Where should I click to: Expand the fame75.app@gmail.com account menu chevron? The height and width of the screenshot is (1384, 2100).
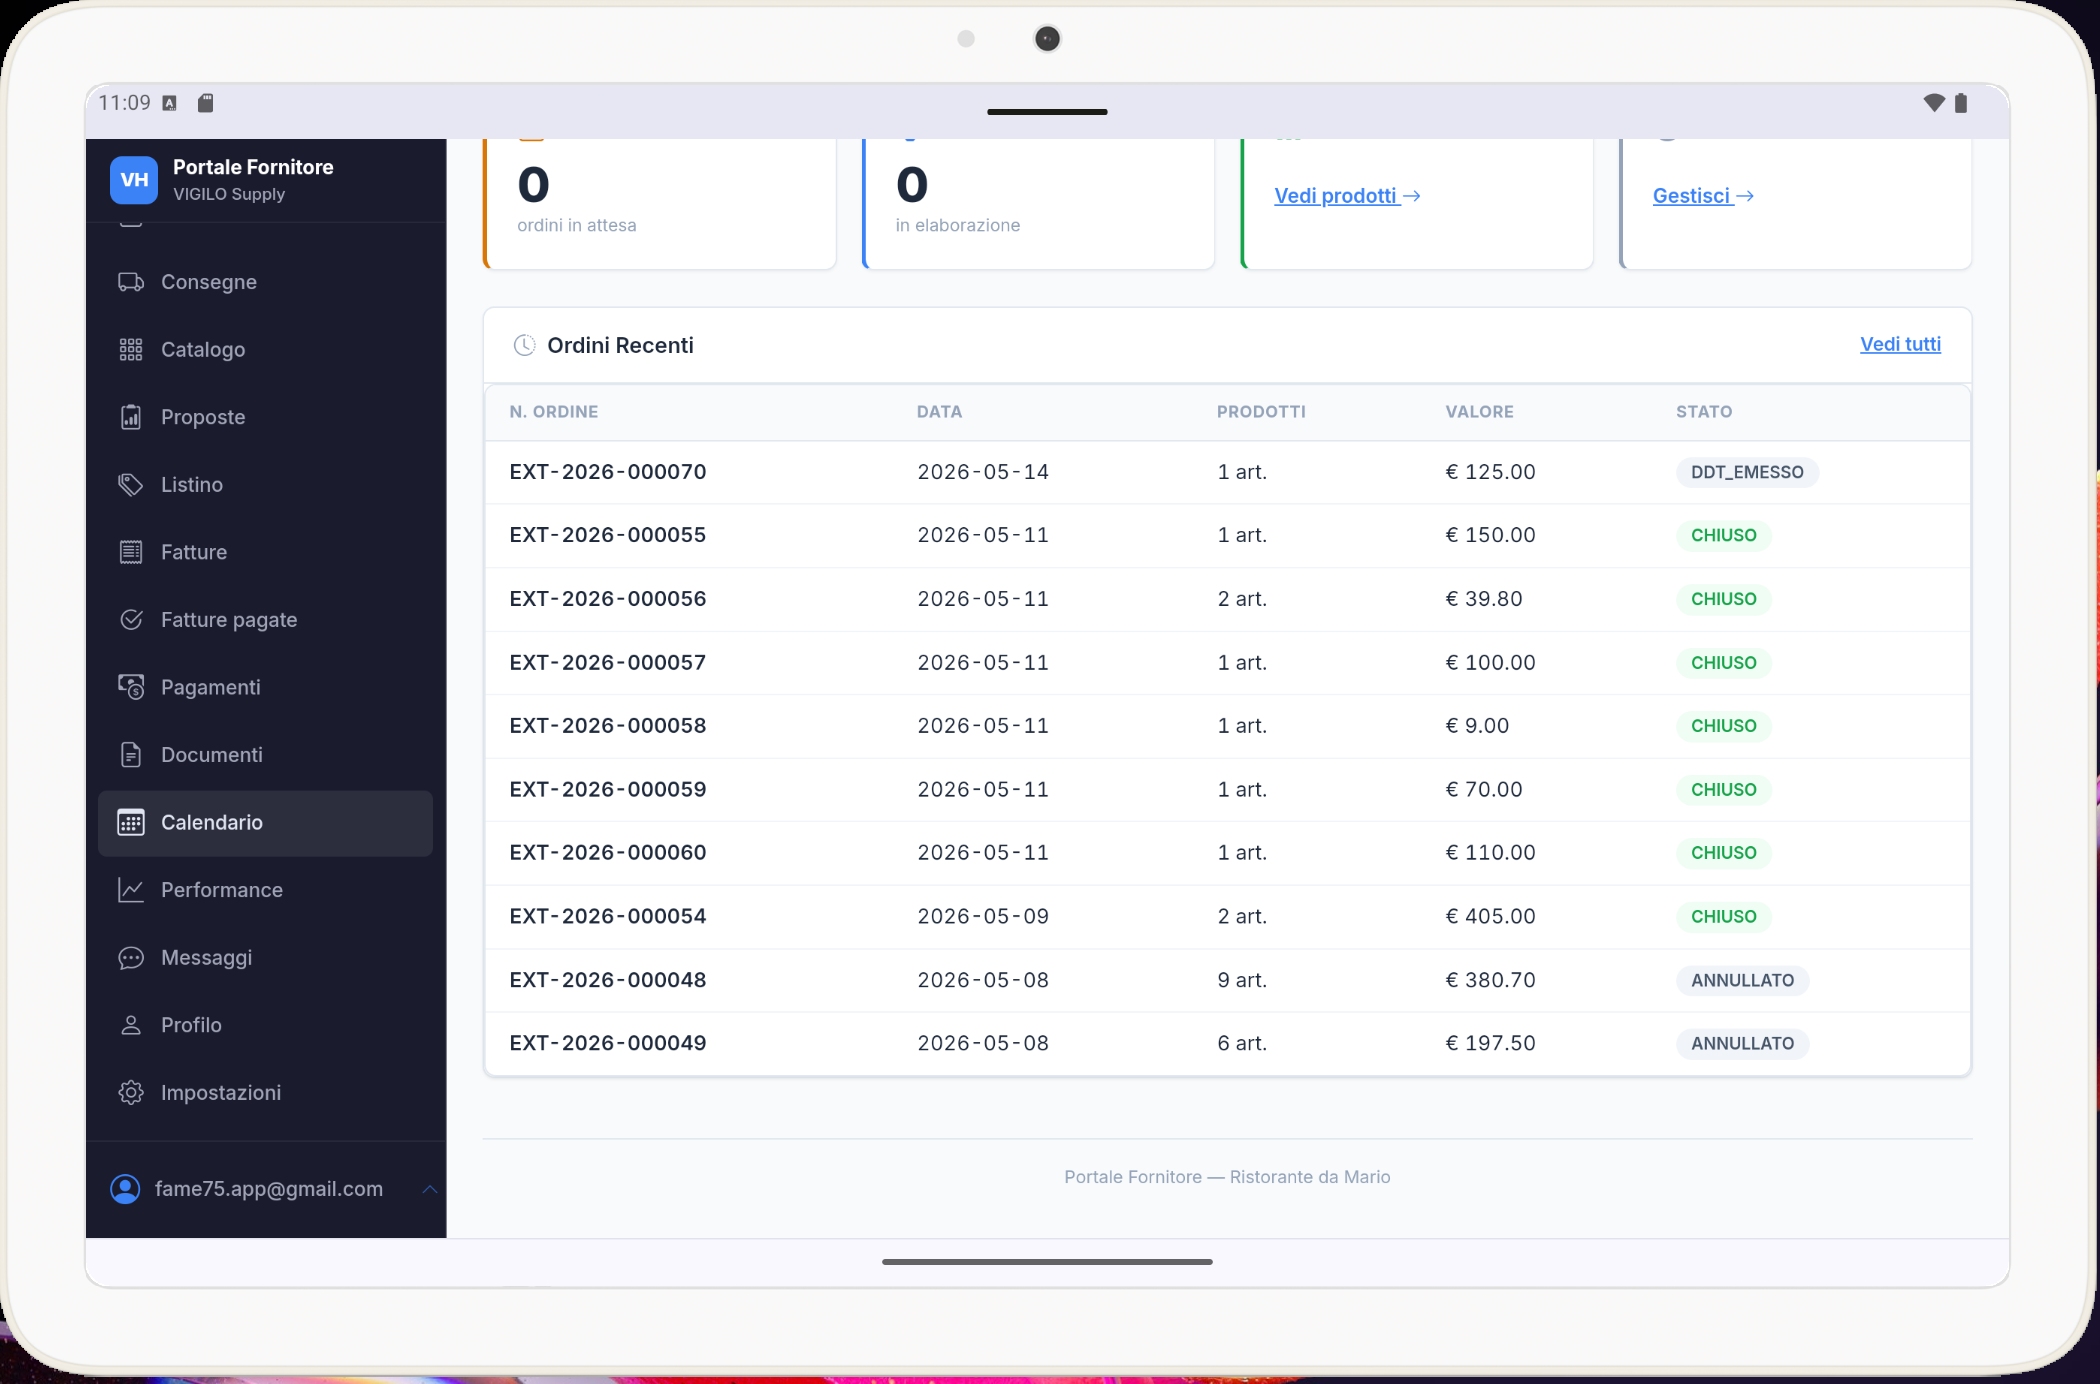coord(429,1189)
